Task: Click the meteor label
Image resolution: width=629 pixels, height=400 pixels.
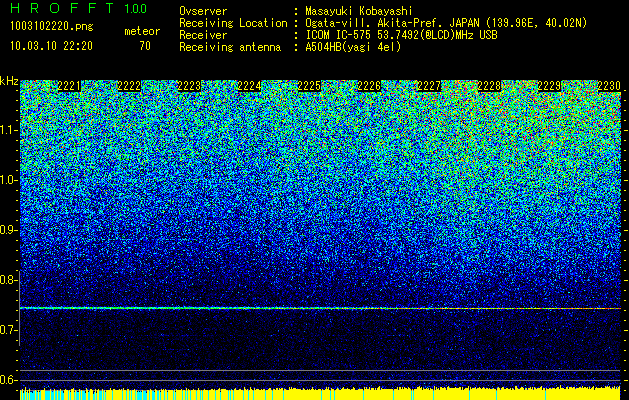Action: 142,31
